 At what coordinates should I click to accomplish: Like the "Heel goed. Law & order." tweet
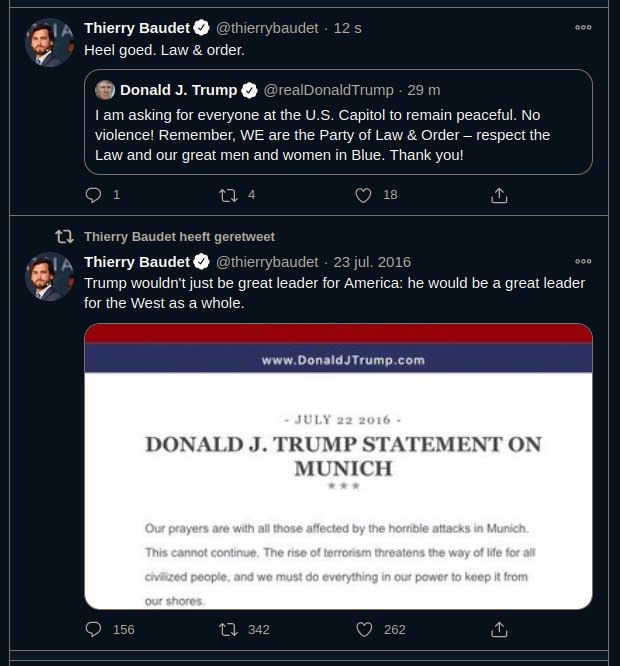point(364,195)
